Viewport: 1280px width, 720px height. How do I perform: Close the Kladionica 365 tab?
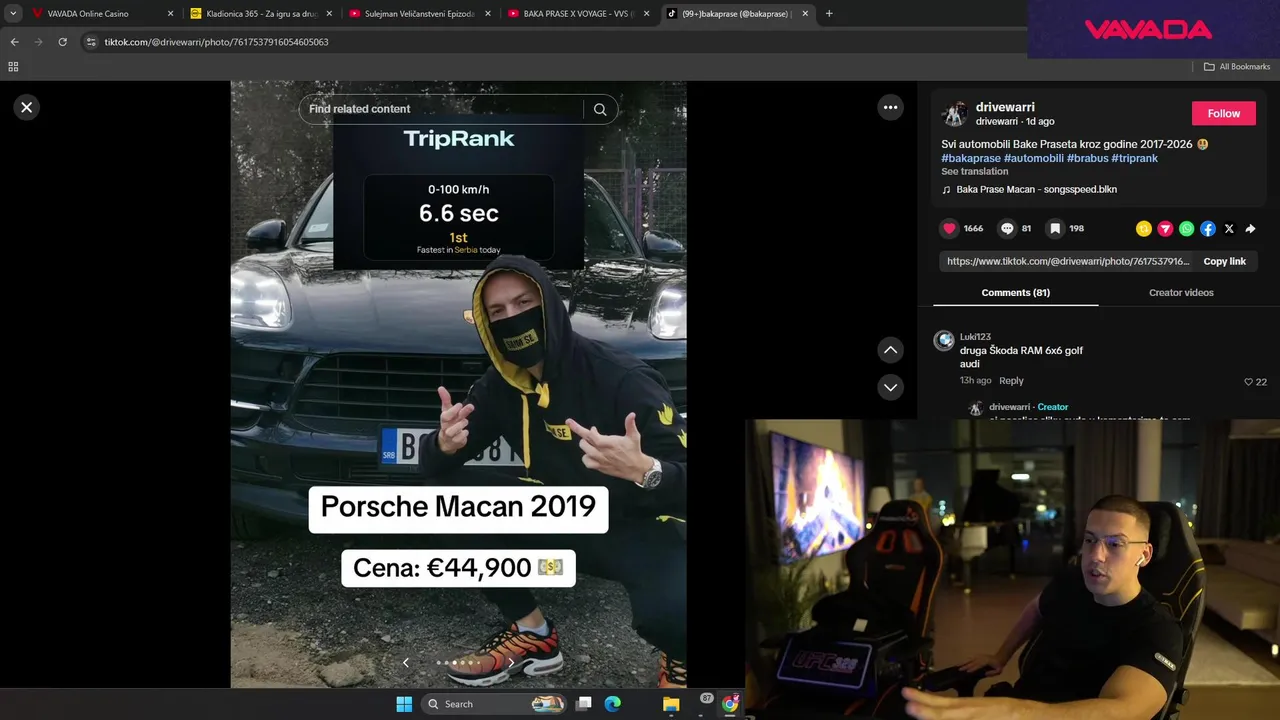pos(329,14)
